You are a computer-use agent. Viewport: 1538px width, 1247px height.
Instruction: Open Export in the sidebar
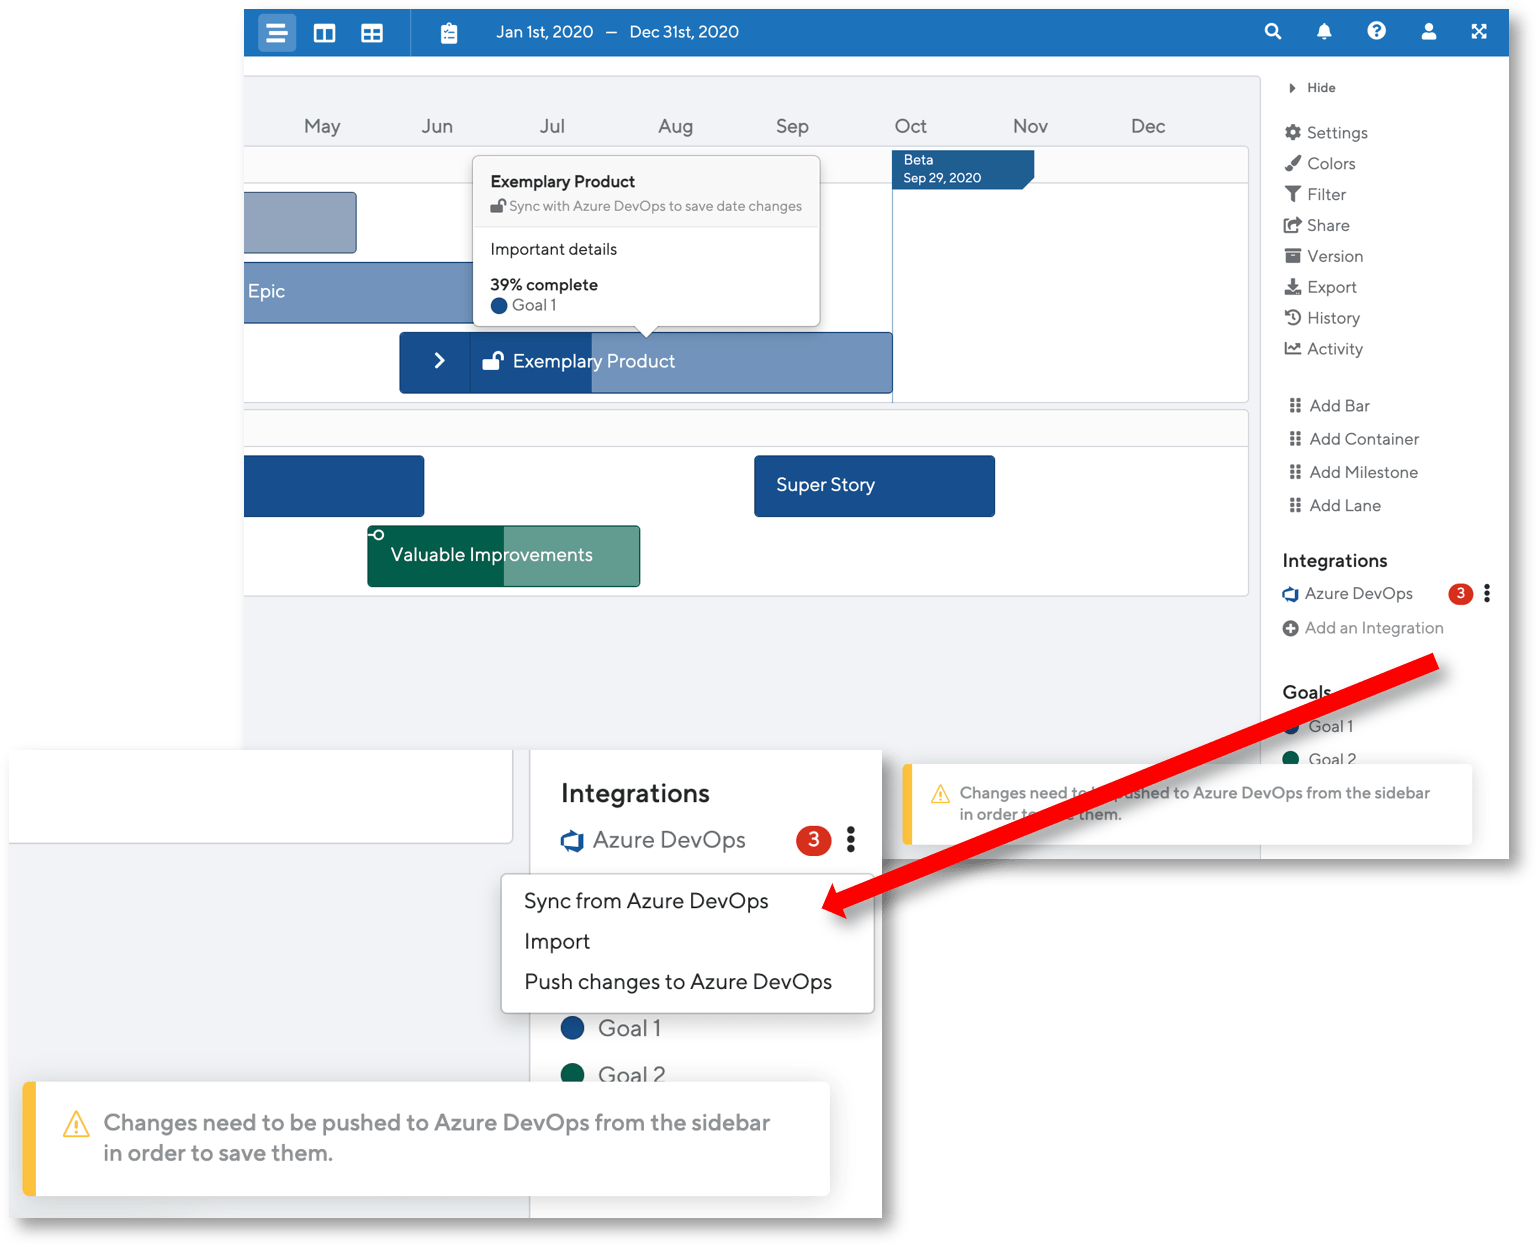click(x=1321, y=288)
